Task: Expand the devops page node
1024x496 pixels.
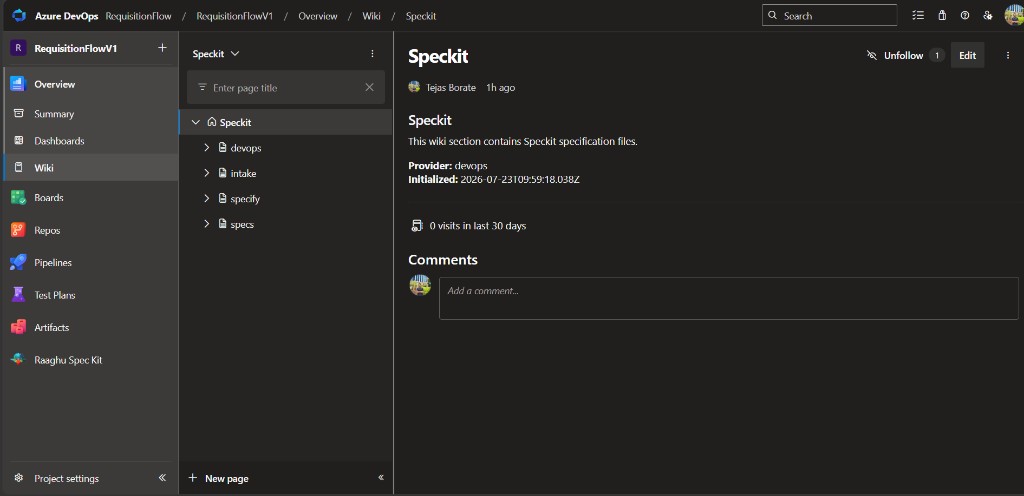Action: [x=206, y=147]
